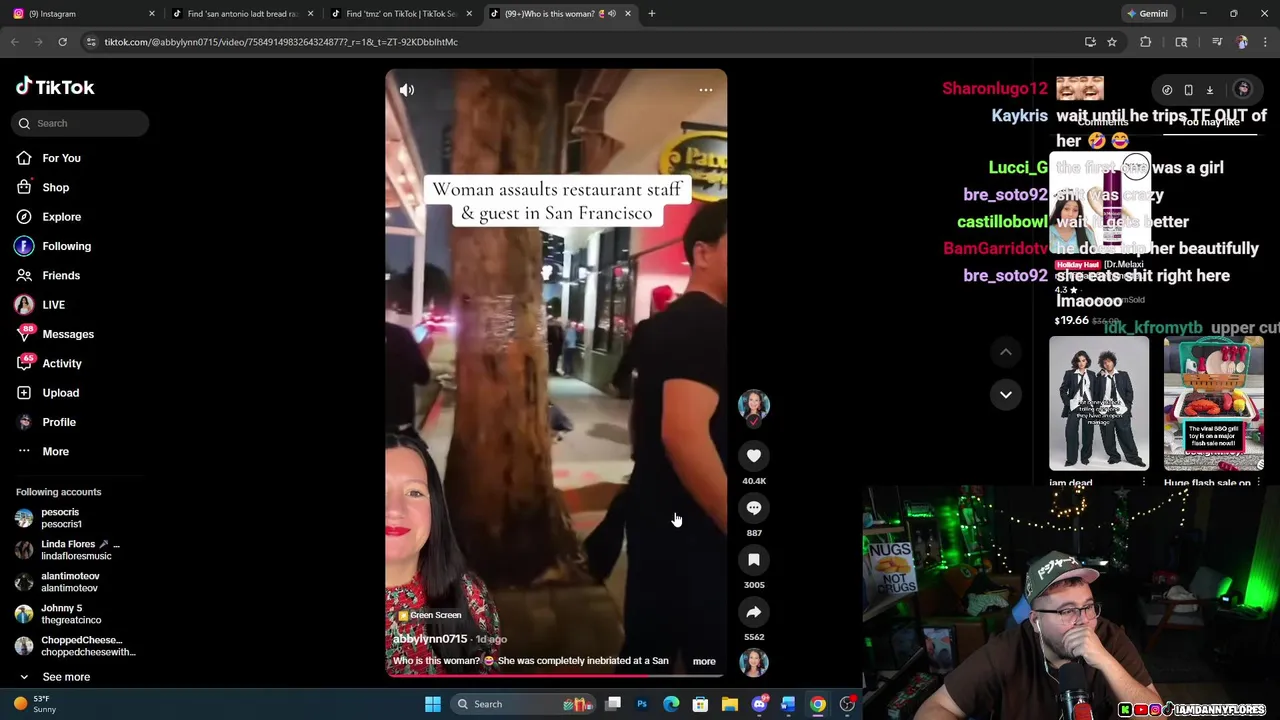Go to the previous video arrow
The height and width of the screenshot is (720, 1280).
(x=1006, y=352)
